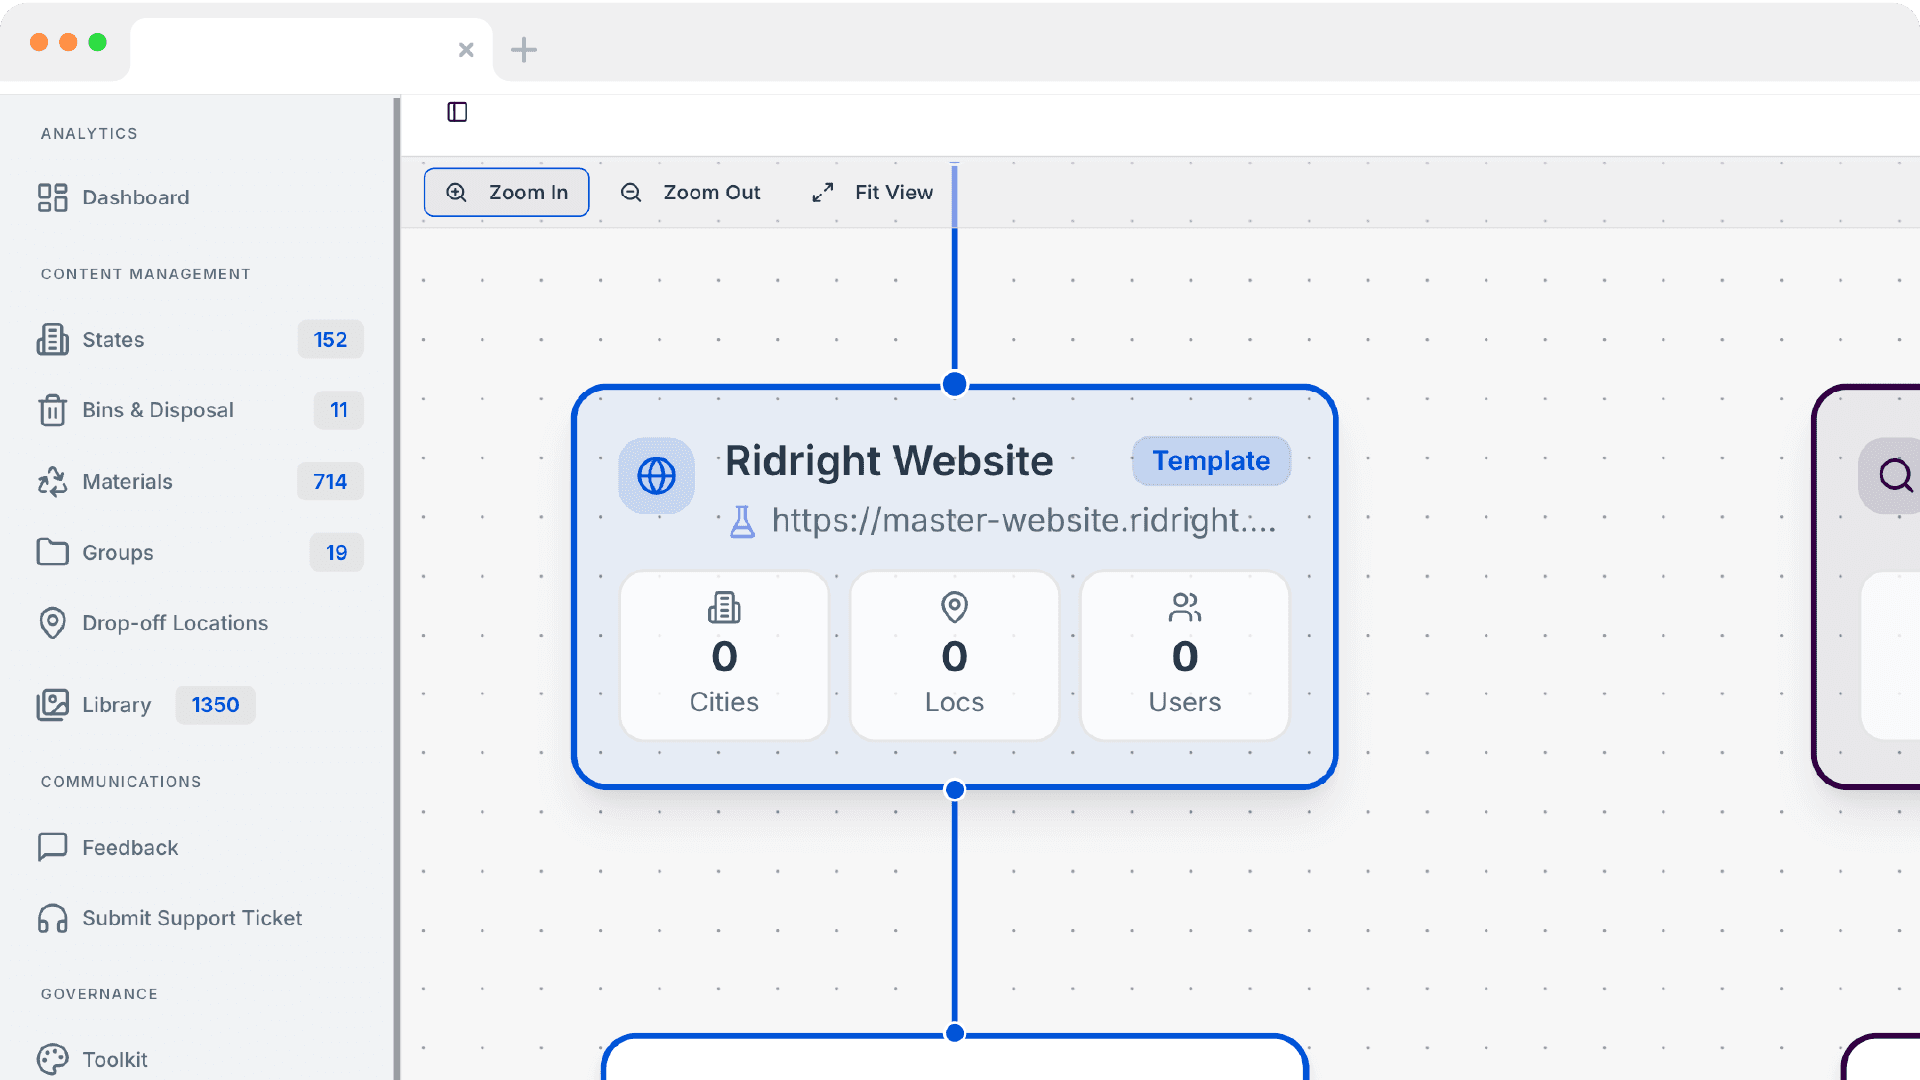This screenshot has height=1080, width=1920.
Task: Open the Library images icon
Action: coord(52,705)
